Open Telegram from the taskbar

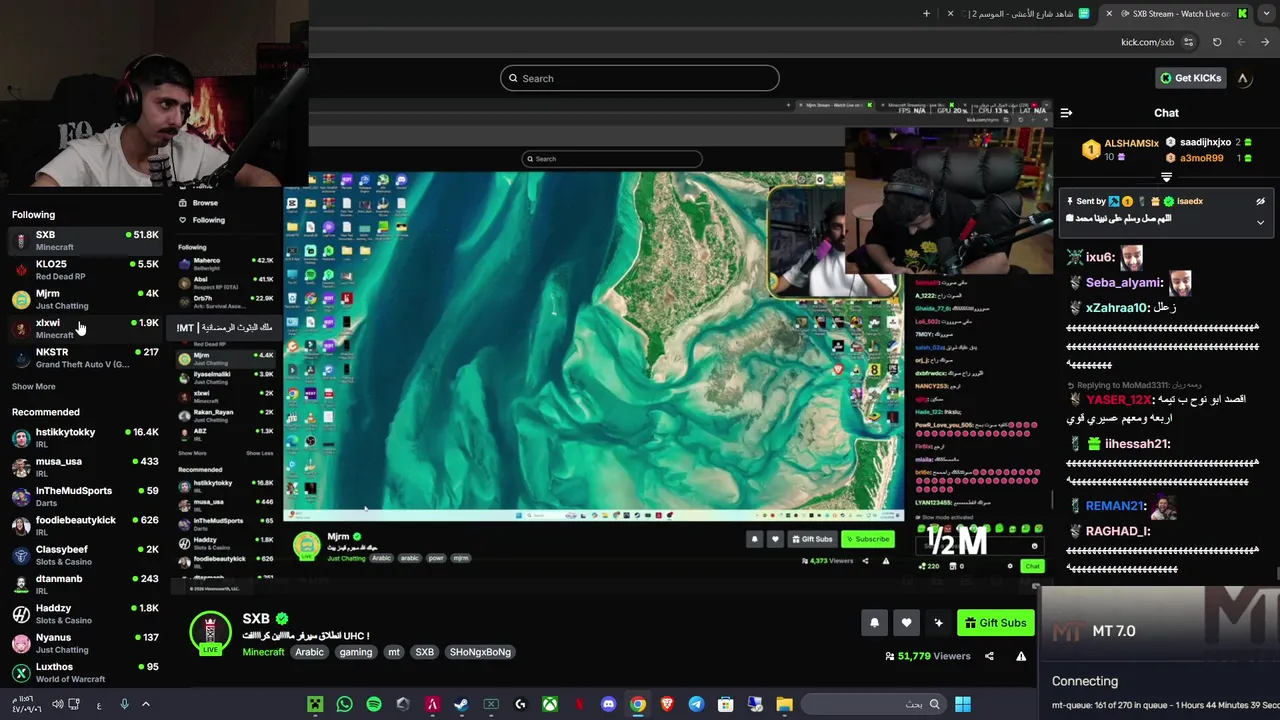[x=696, y=704]
